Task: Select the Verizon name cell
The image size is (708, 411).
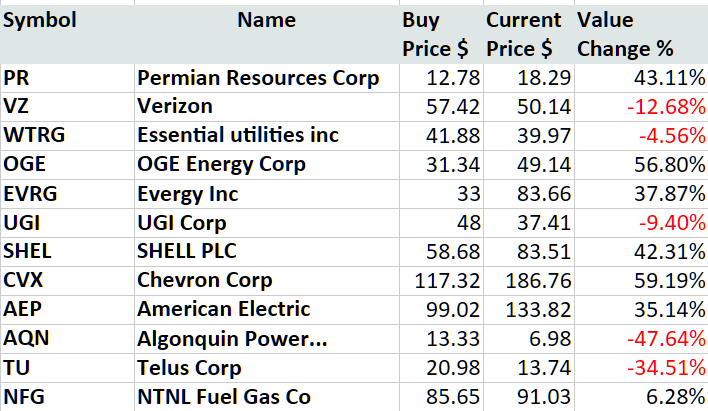Action: 175,107
